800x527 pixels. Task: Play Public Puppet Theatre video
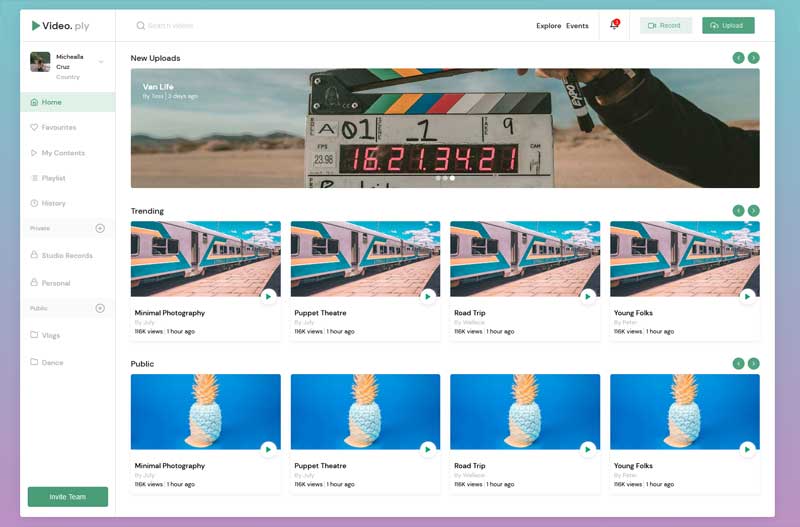[x=428, y=449]
